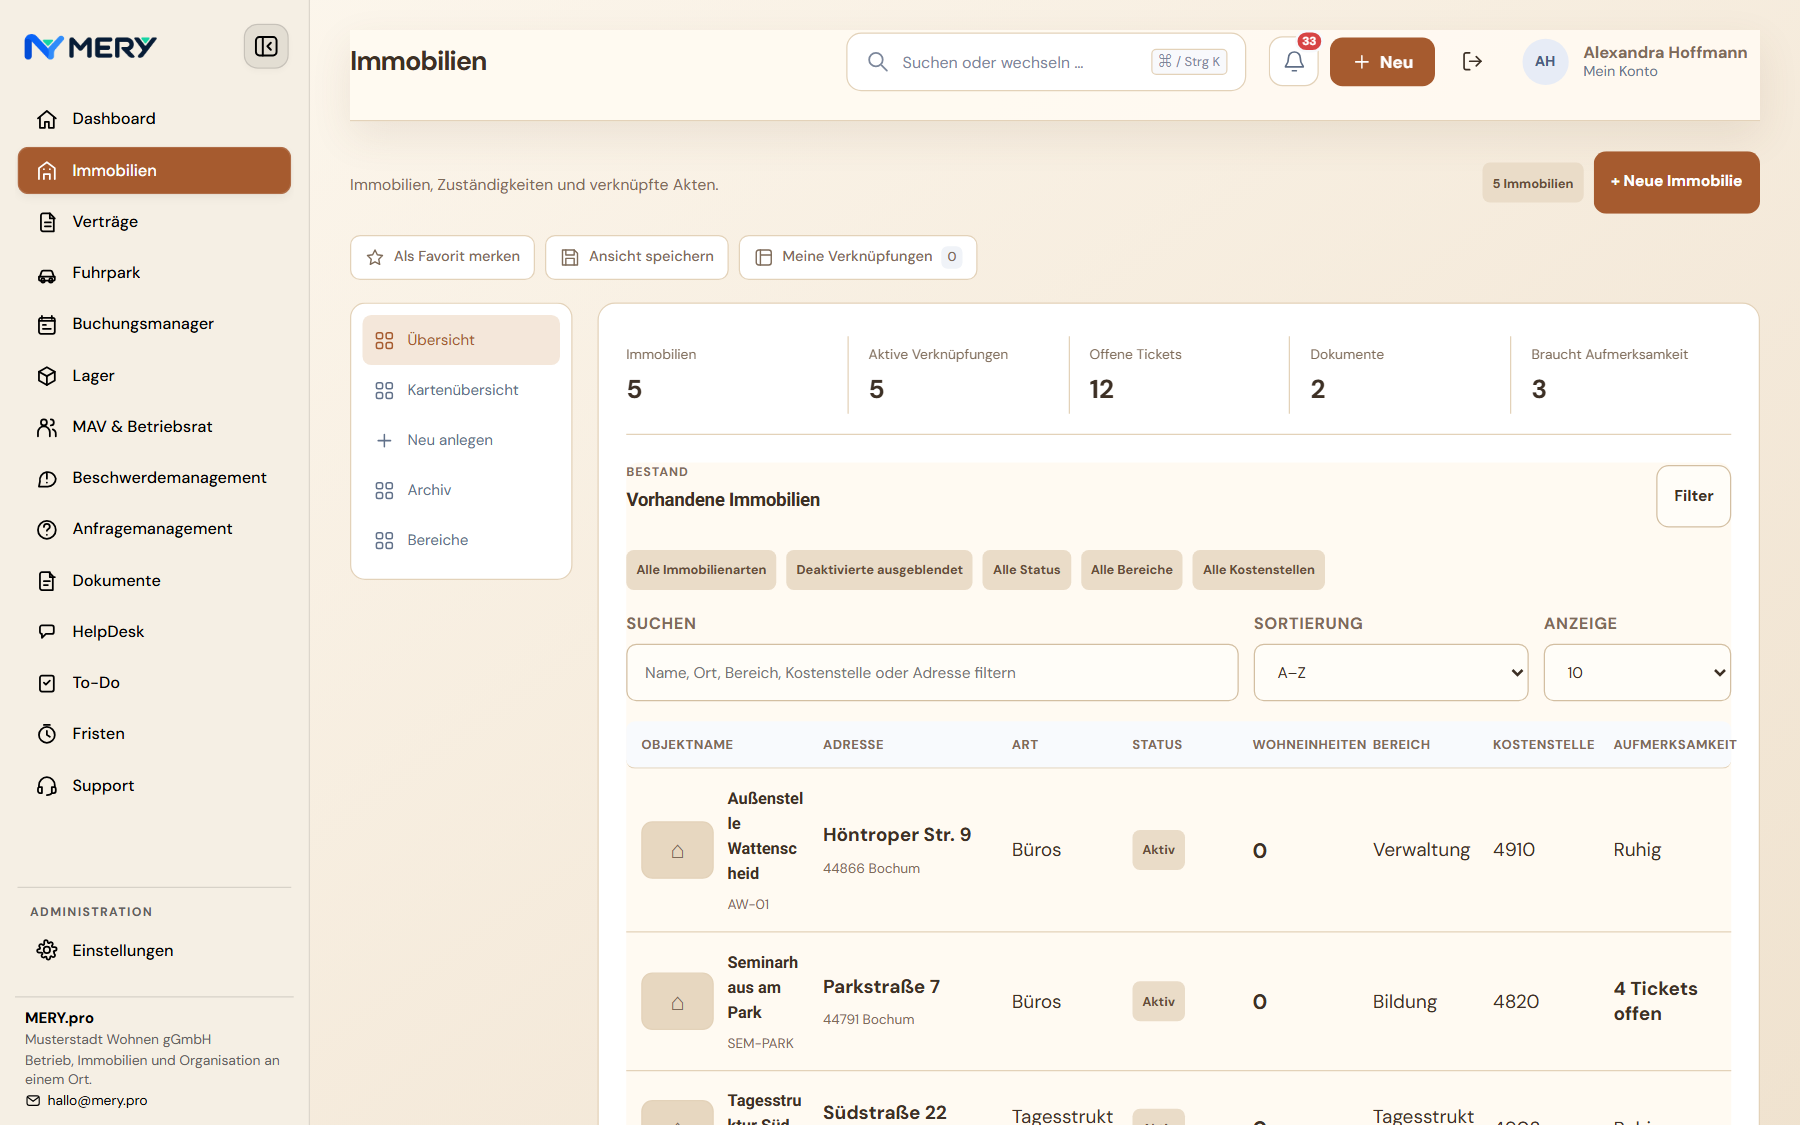The width and height of the screenshot is (1800, 1125).
Task: Click Ansicht speichern
Action: (636, 257)
